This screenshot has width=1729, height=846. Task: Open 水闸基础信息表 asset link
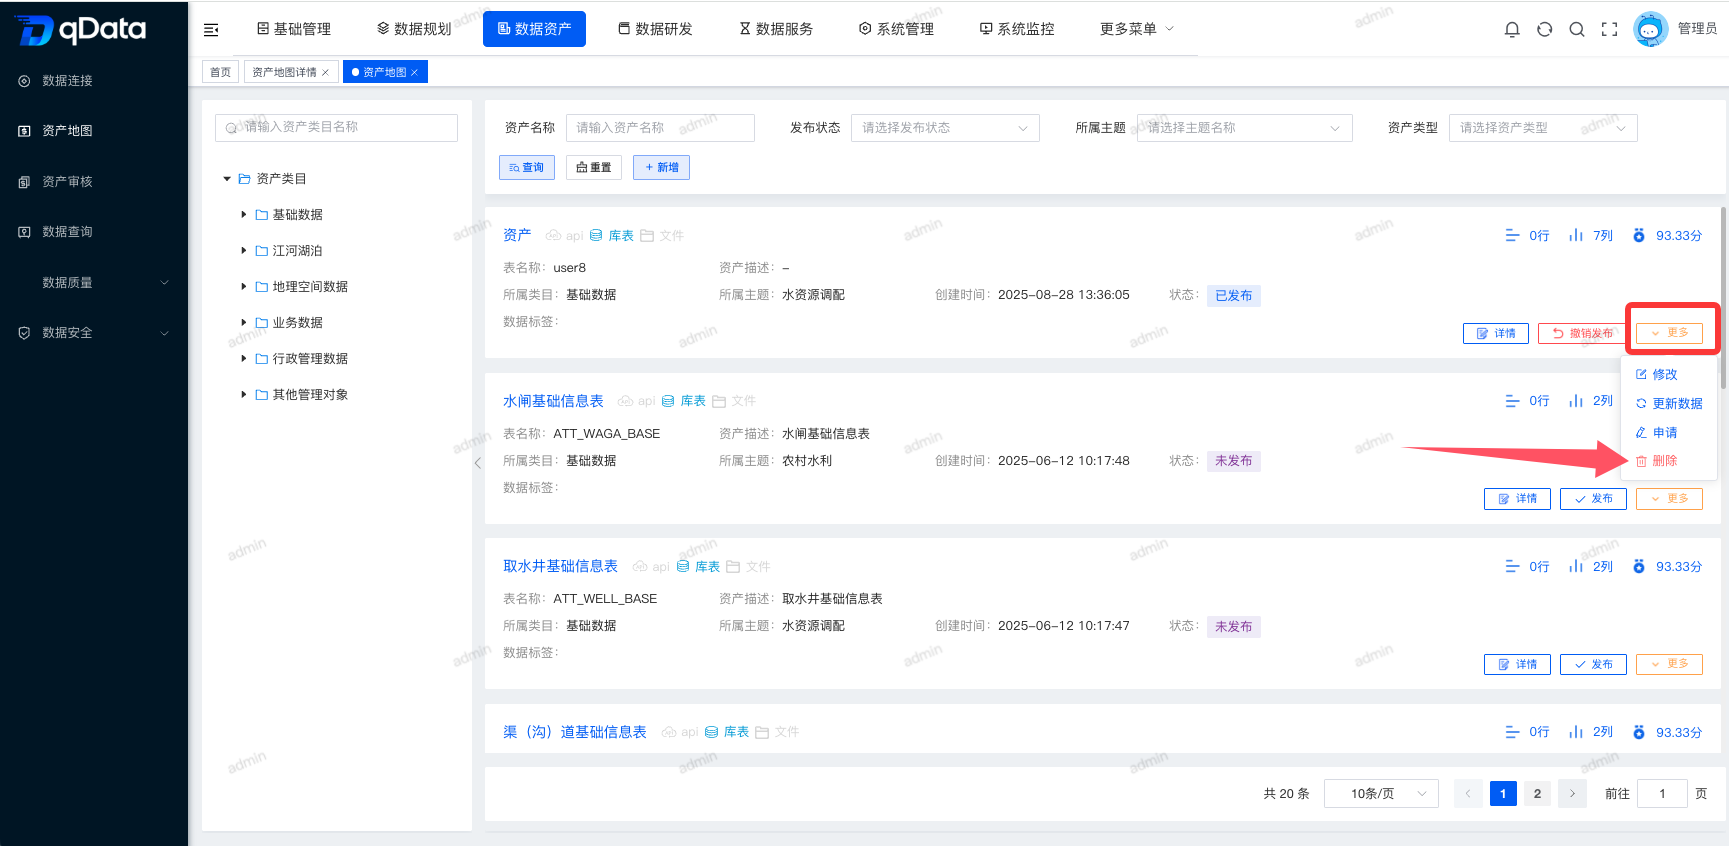553,401
